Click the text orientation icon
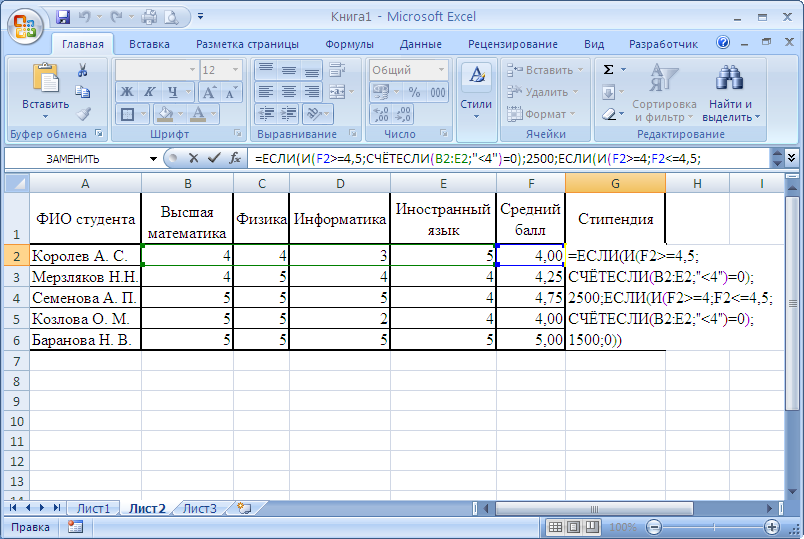 coord(313,114)
